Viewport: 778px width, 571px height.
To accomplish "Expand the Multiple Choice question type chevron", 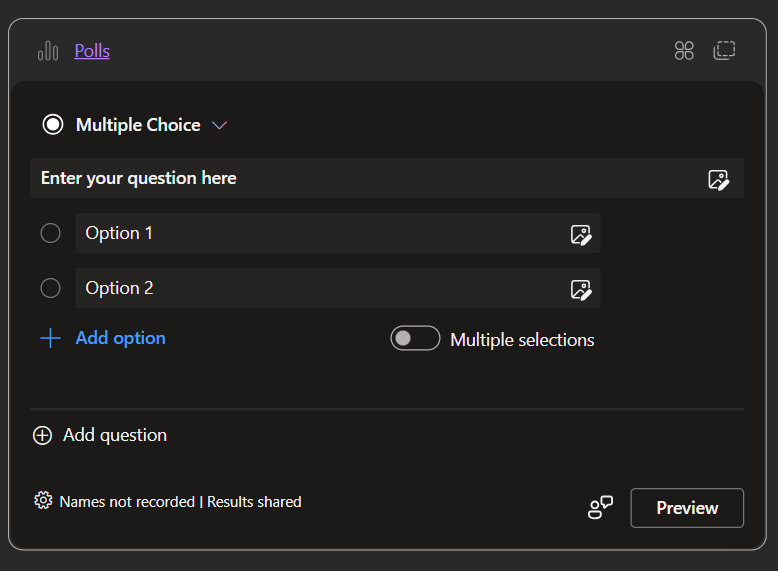I will pyautogui.click(x=220, y=125).
